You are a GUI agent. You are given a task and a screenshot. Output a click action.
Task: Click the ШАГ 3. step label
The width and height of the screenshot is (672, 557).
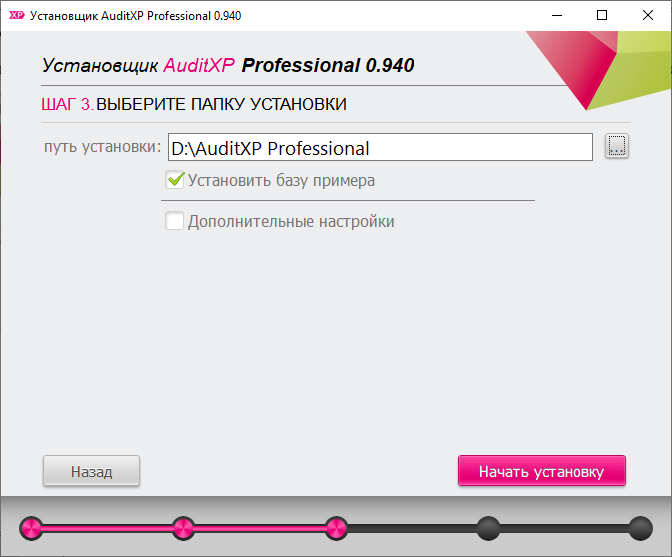click(67, 104)
